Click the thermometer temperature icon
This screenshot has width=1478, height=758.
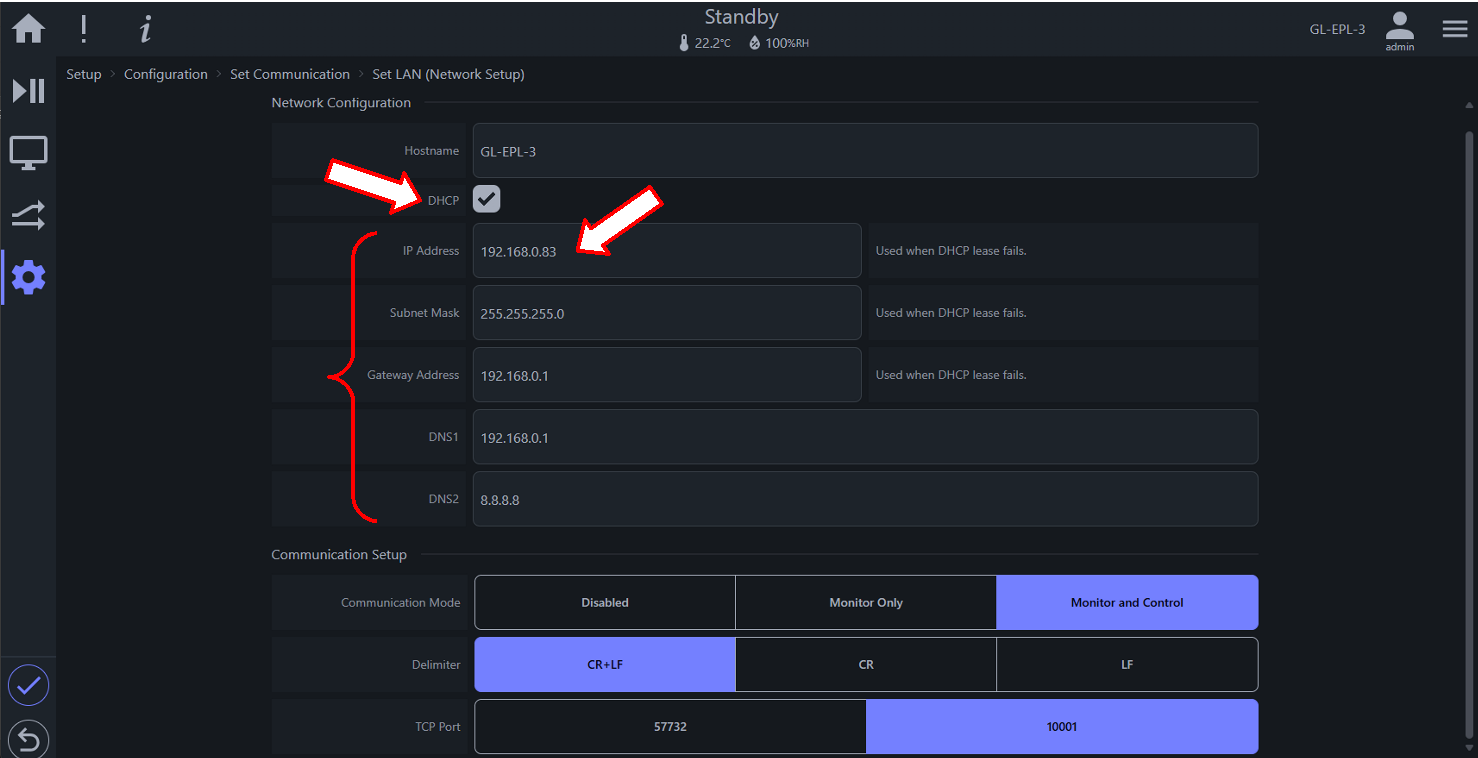[684, 43]
